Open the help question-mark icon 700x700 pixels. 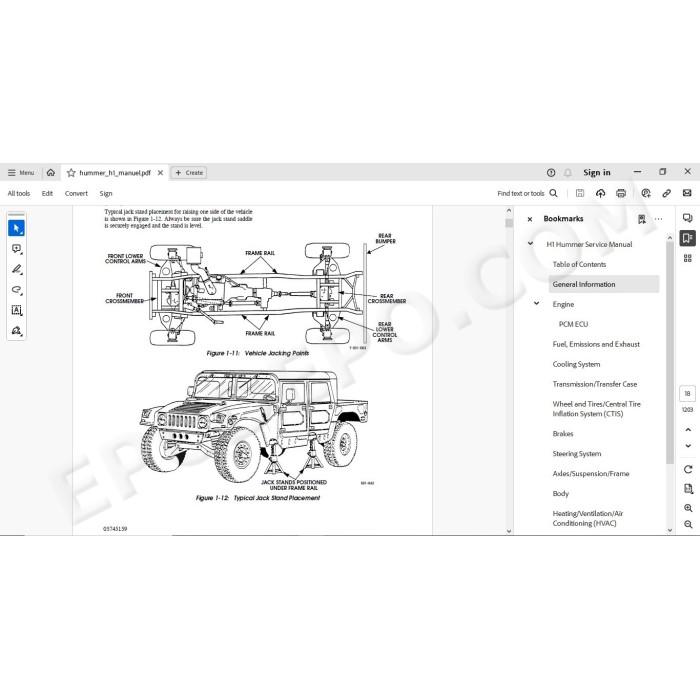tap(551, 172)
